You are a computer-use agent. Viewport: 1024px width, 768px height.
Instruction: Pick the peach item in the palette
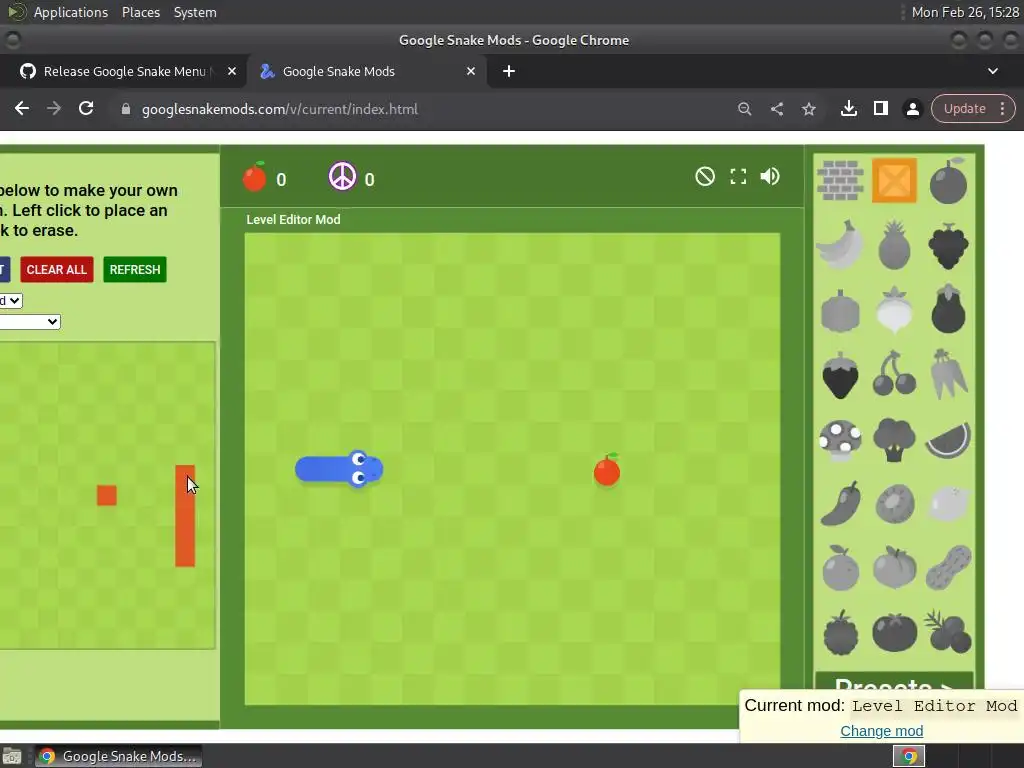[894, 568]
